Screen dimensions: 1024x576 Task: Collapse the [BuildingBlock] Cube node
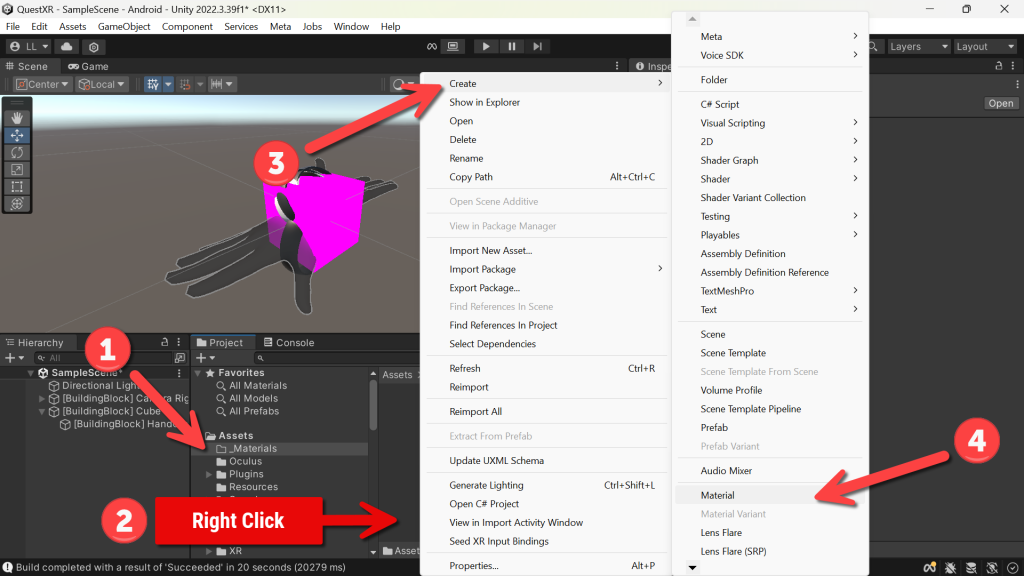pyautogui.click(x=42, y=411)
